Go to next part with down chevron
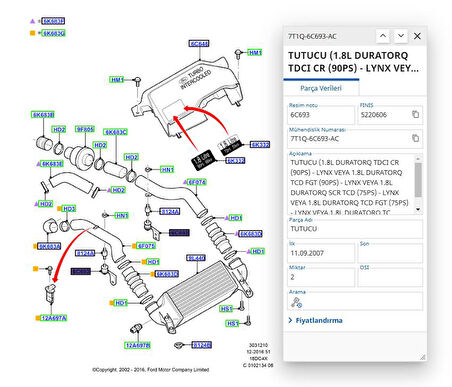Screen dimensions: 452x387 pyautogui.click(x=401, y=36)
